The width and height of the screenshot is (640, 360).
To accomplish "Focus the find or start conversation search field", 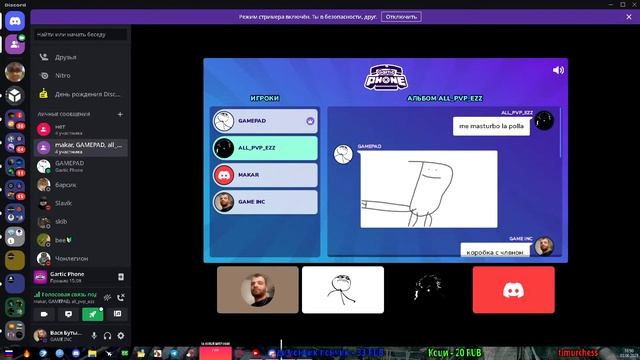I will (x=80, y=35).
